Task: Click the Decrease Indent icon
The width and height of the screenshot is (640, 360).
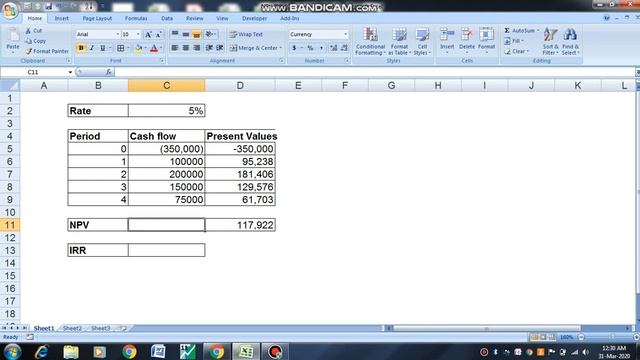Action: pos(209,48)
